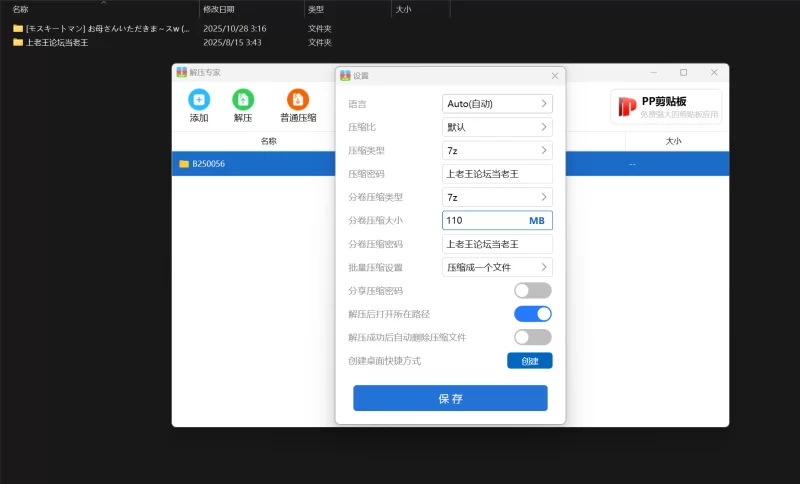
Task: Disable the 解压后打开所在路径 toggle
Action: point(532,314)
